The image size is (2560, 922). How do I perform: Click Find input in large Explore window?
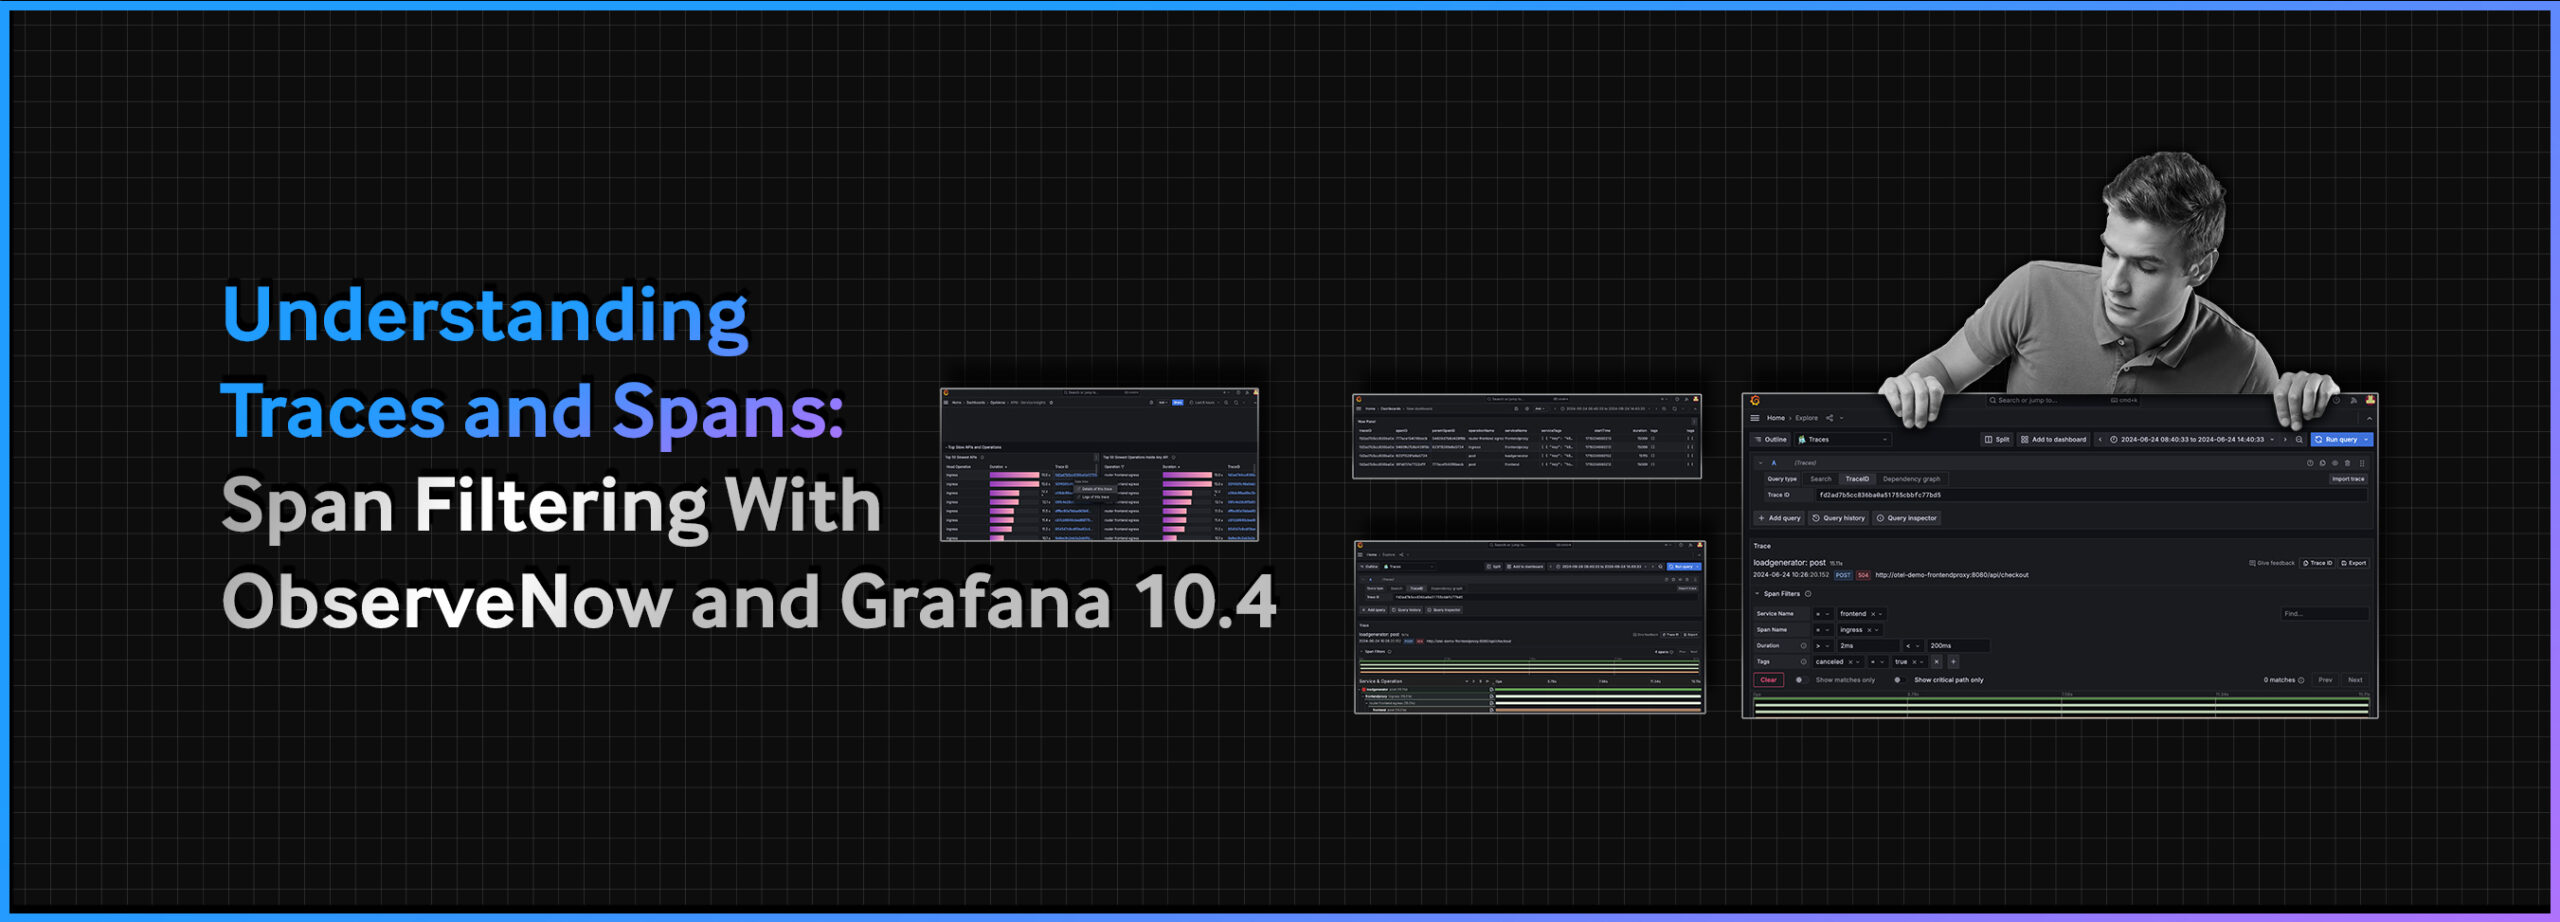coord(2325,614)
